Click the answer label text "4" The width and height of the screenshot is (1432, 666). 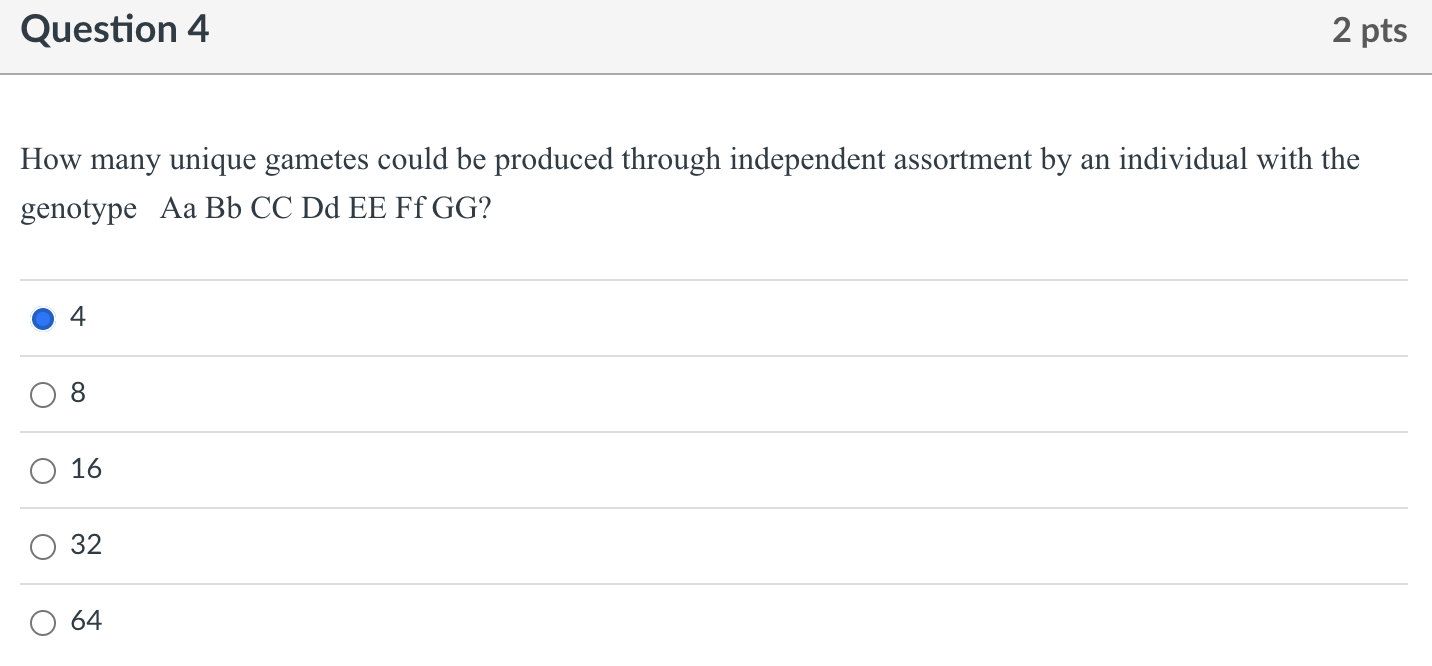[x=79, y=318]
